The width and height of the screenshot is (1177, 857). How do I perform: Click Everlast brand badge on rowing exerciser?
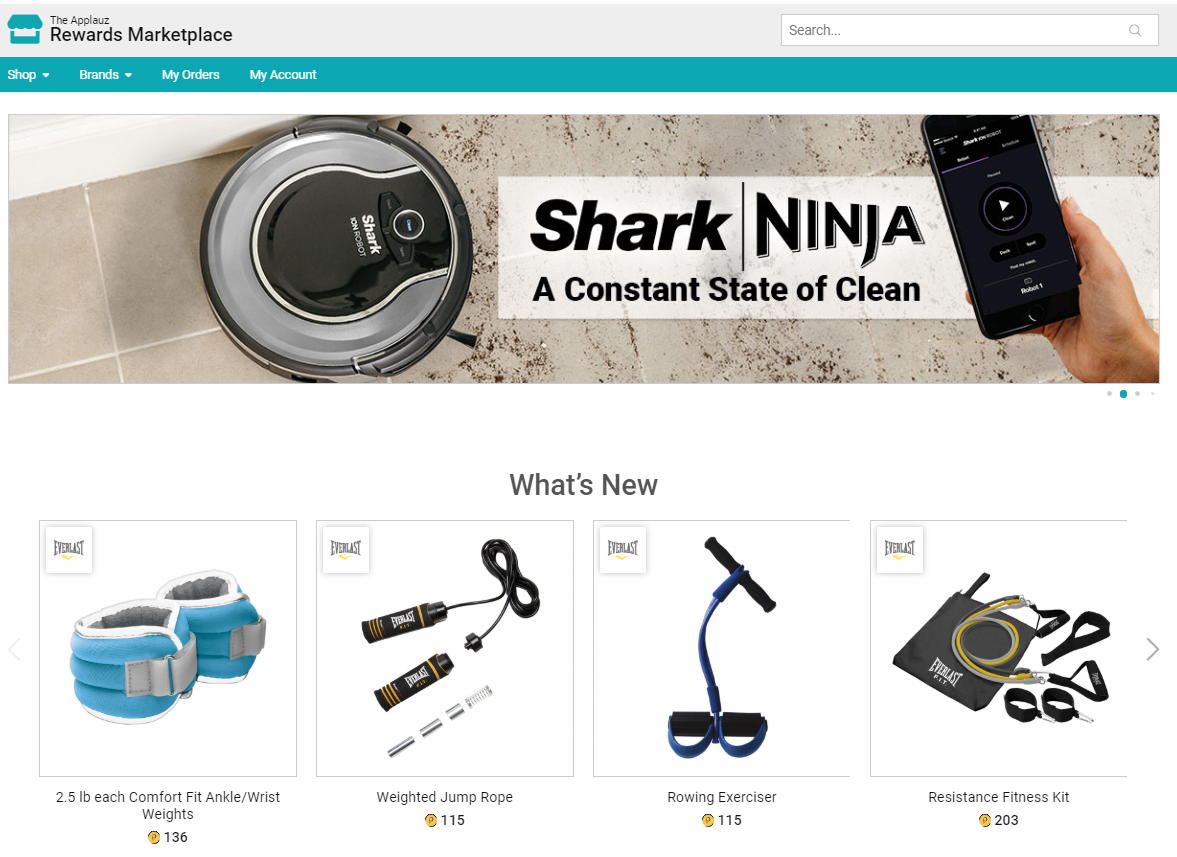[x=623, y=550]
